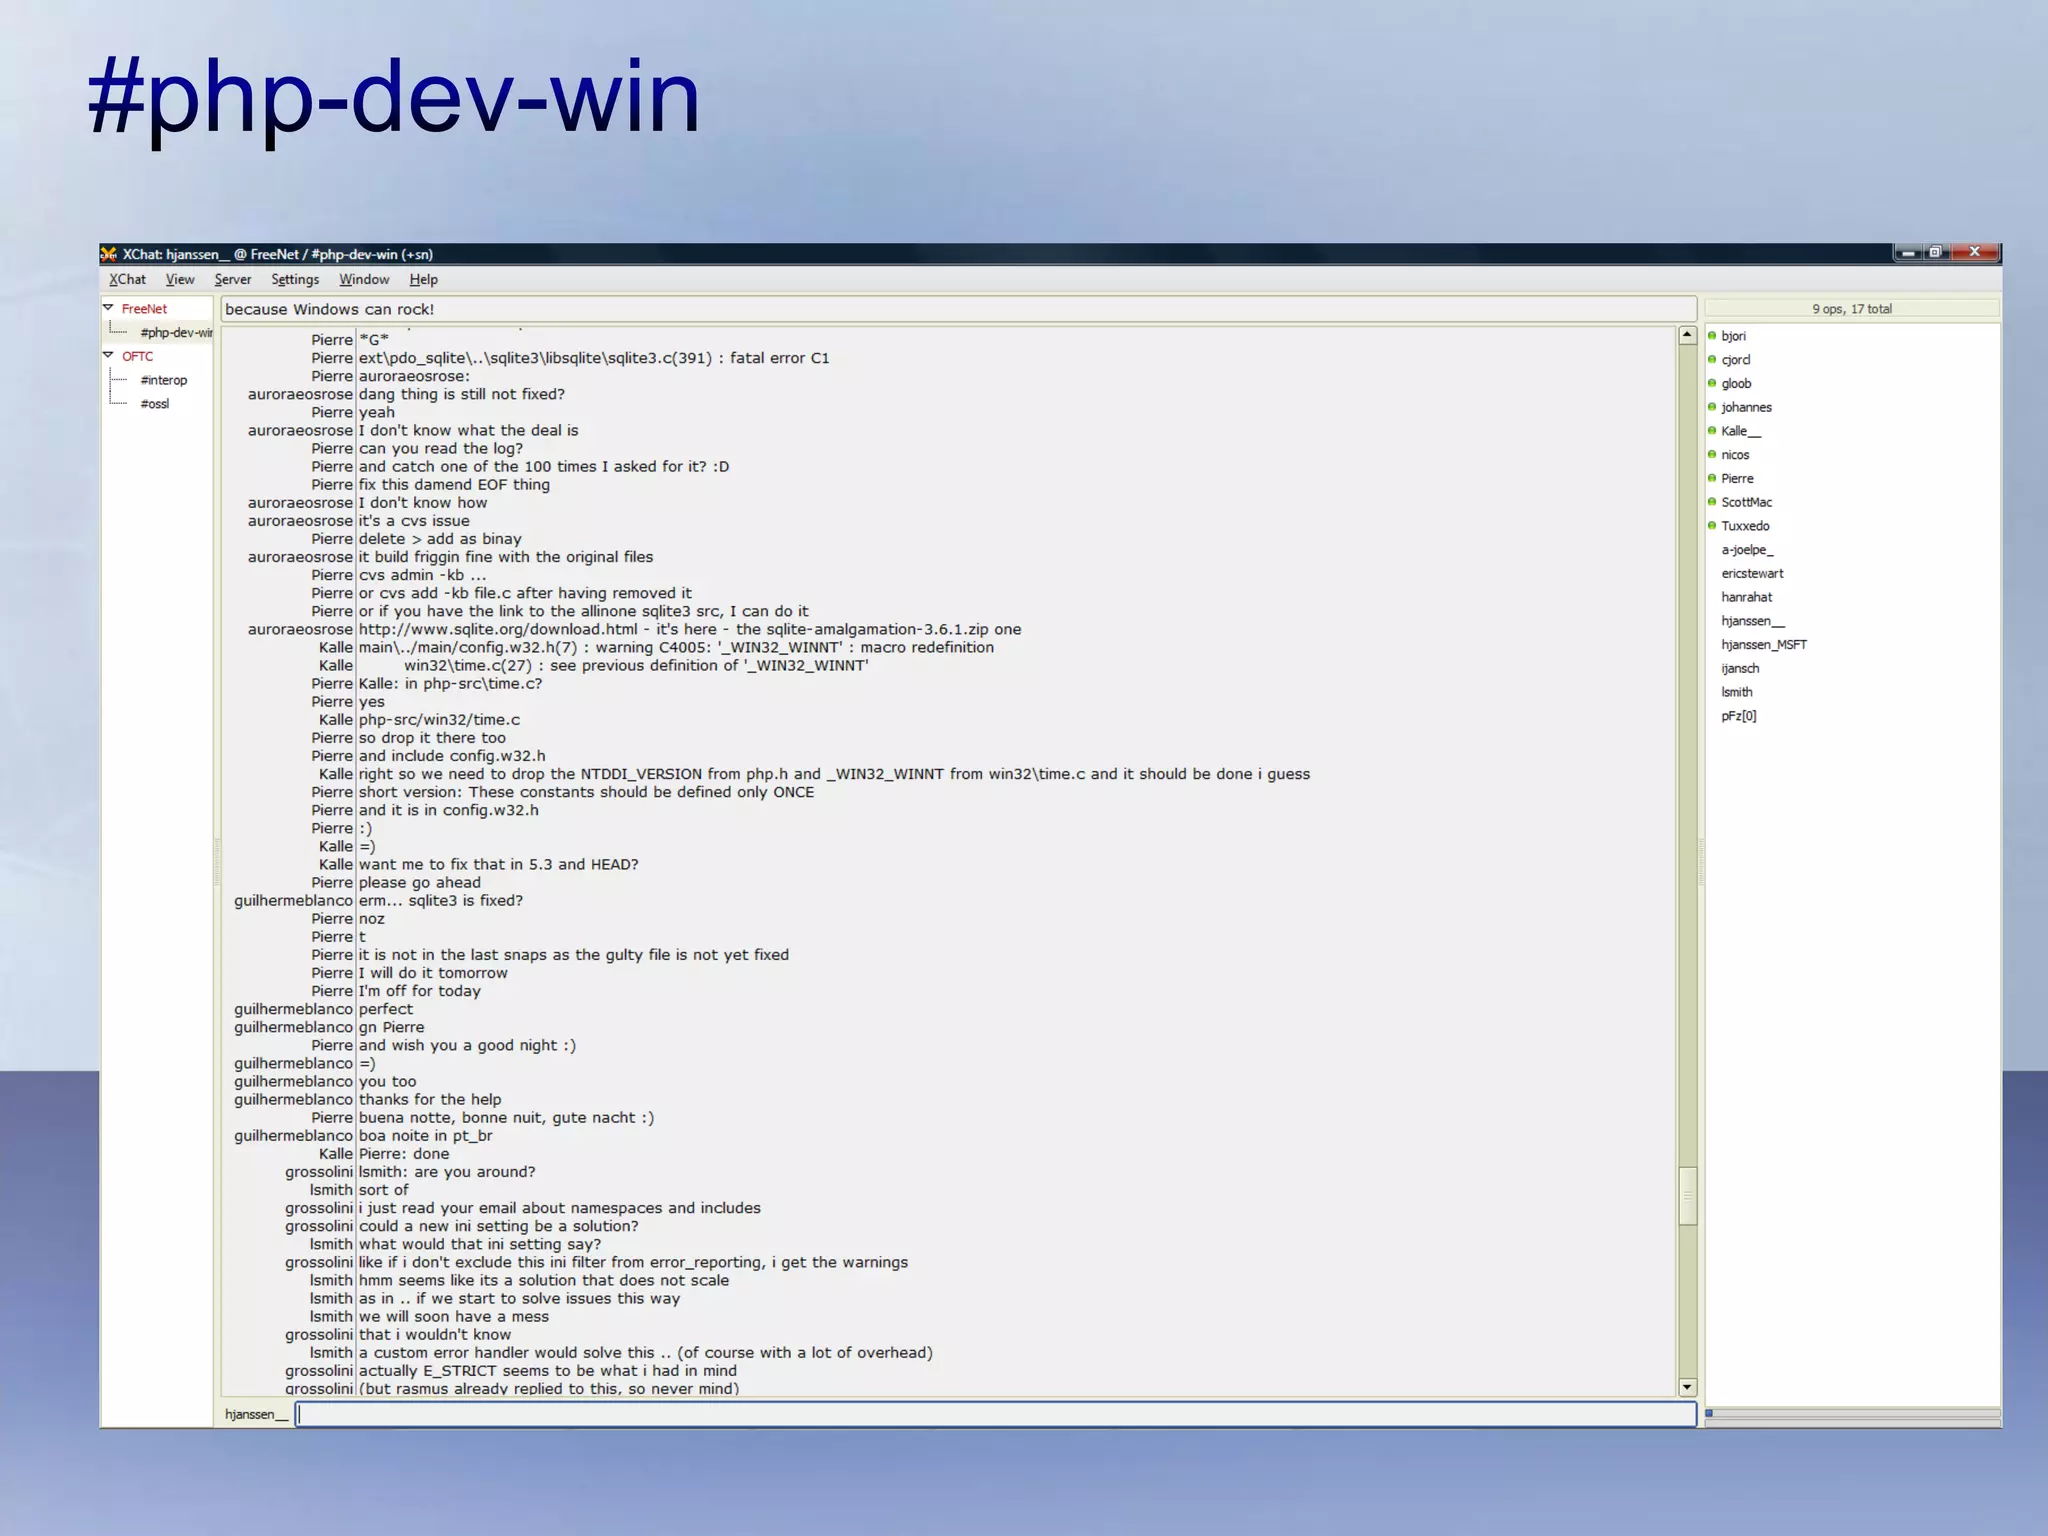
Task: Click the lag meter bar below user list
Action: 1852,1413
